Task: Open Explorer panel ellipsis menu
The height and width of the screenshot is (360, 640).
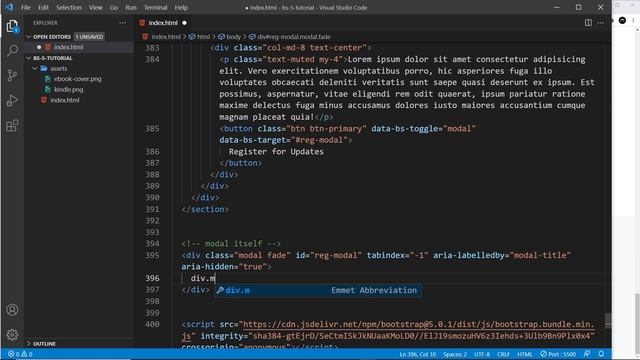Action: 122,23
